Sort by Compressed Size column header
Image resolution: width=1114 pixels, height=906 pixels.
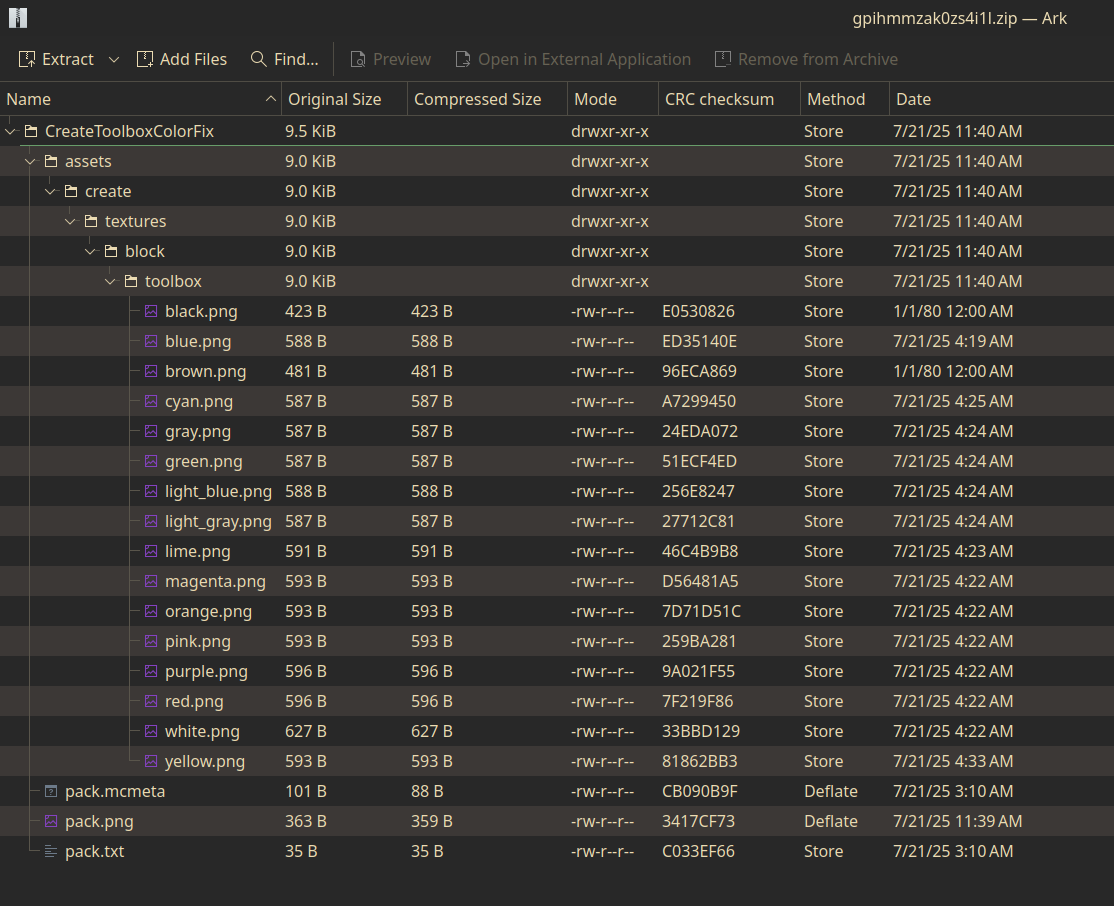tap(487, 99)
